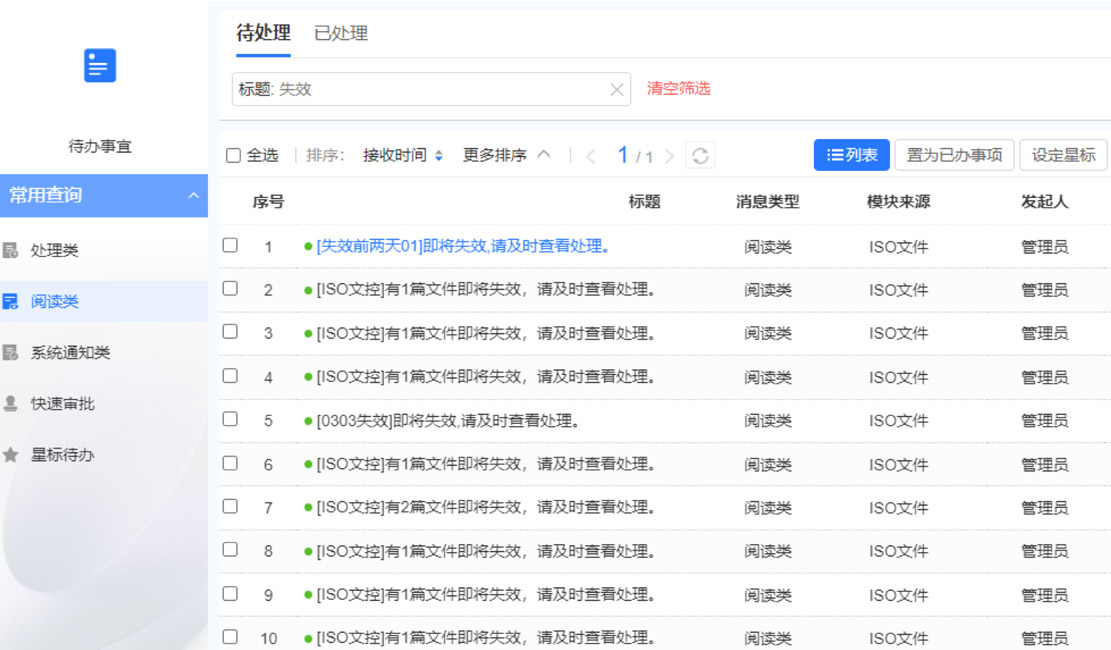Check the checkbox for row 5
The image size is (1111, 650).
click(x=231, y=419)
